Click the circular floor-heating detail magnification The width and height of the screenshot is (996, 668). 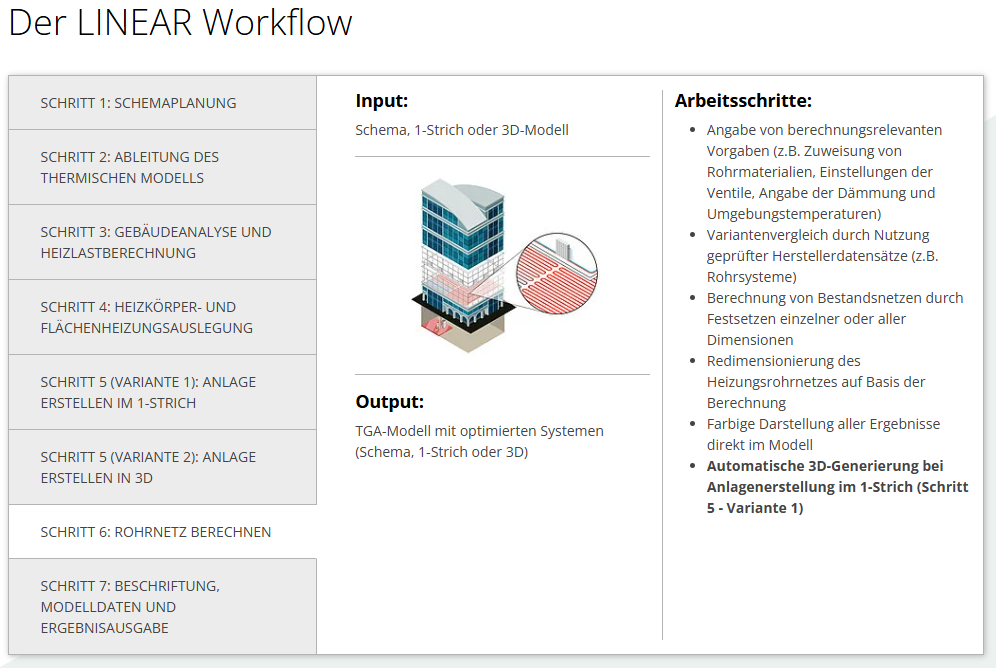557,266
